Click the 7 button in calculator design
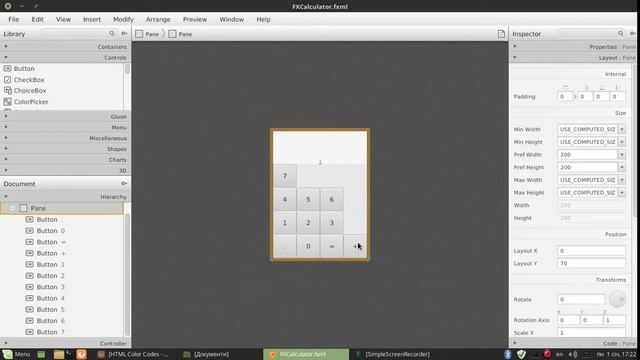The height and width of the screenshot is (360, 640). point(285,176)
